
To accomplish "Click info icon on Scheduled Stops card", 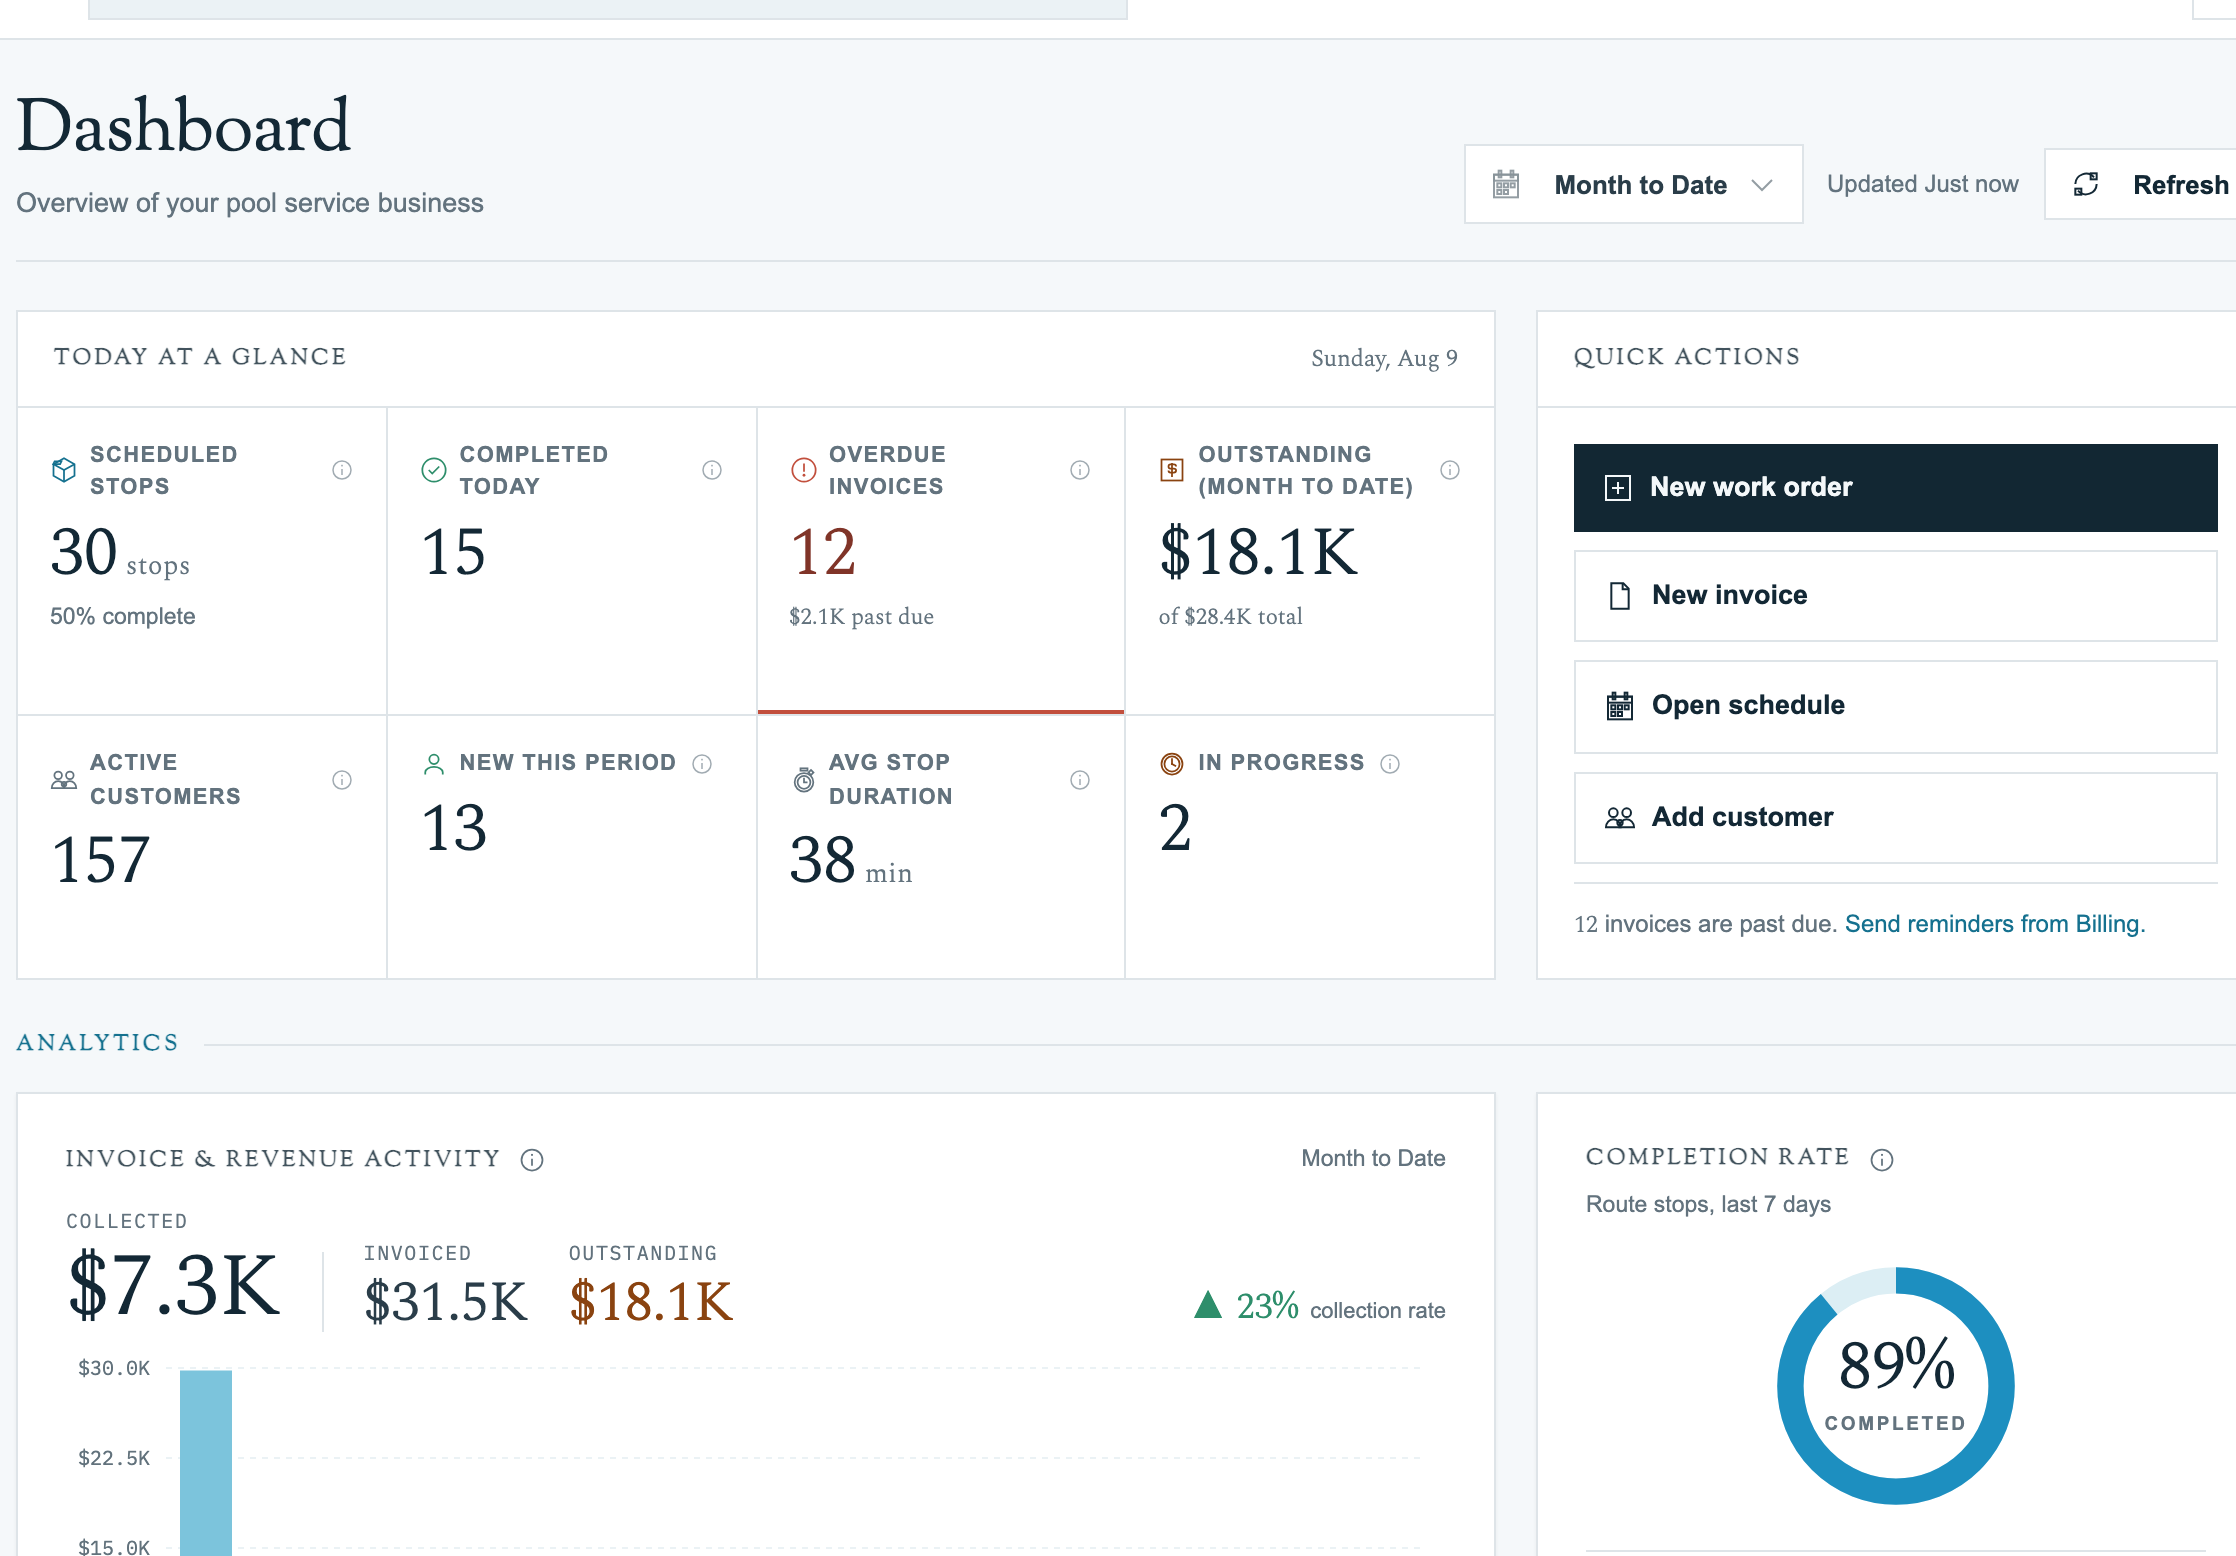I will [342, 470].
